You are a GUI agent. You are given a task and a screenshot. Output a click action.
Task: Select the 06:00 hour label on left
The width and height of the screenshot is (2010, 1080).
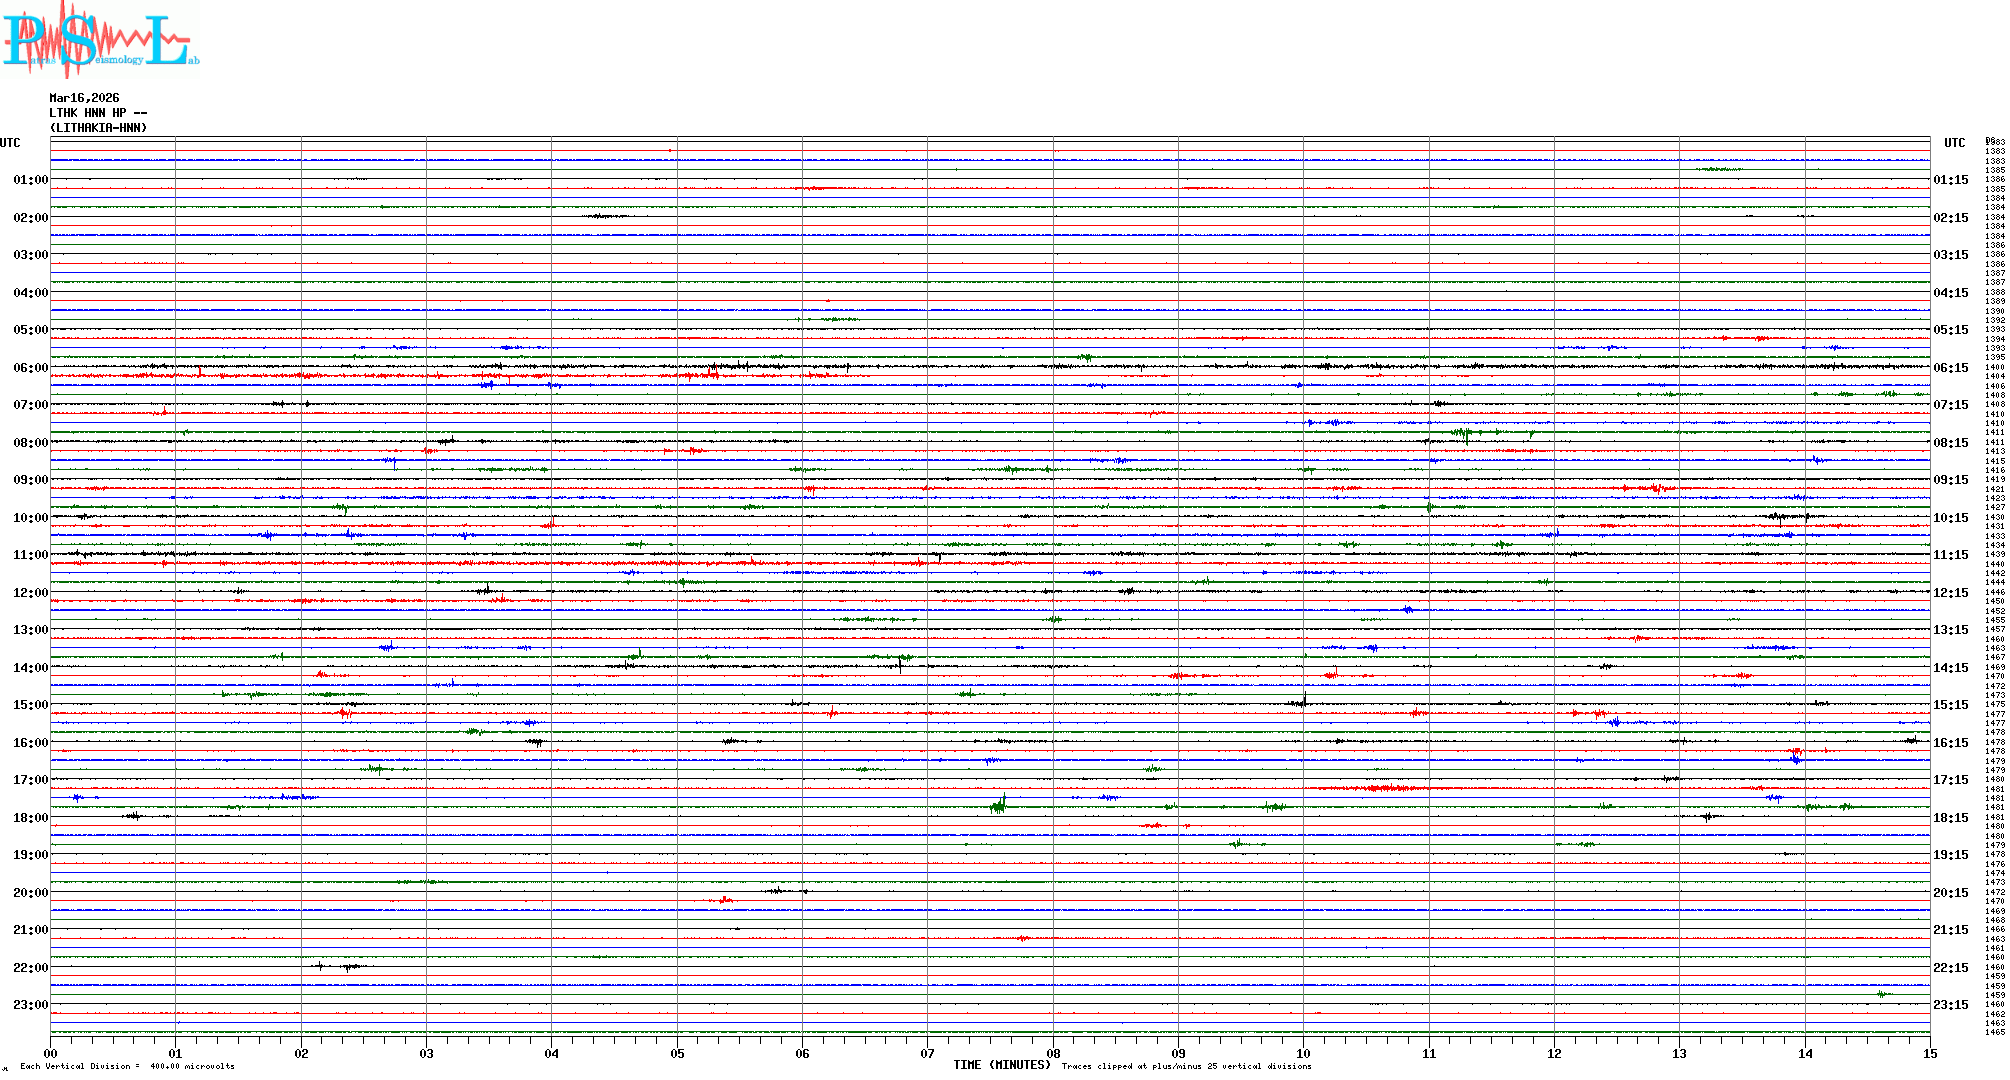tap(30, 368)
